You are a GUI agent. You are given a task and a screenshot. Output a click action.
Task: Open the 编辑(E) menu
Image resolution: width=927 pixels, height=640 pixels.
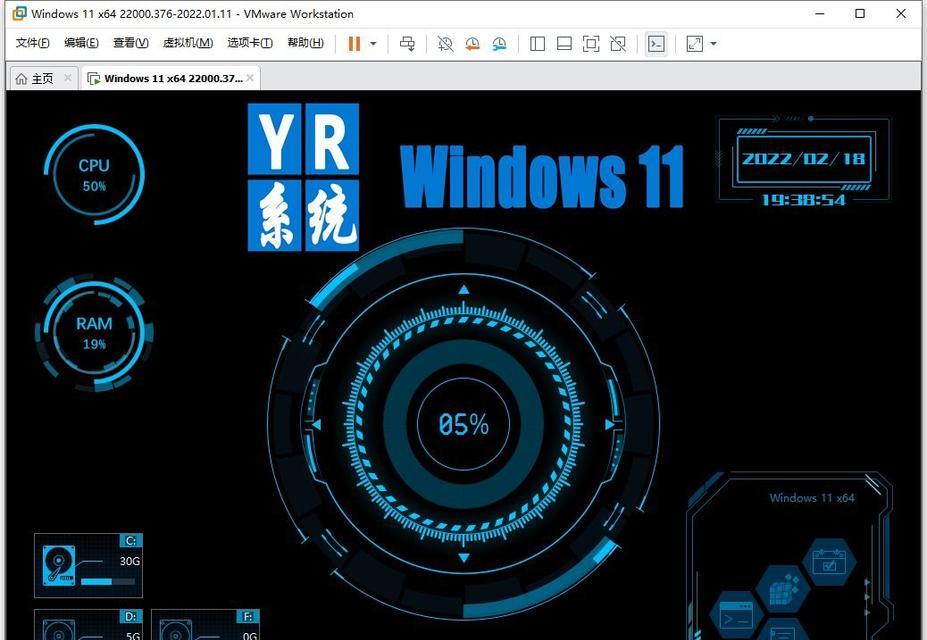[x=81, y=43]
